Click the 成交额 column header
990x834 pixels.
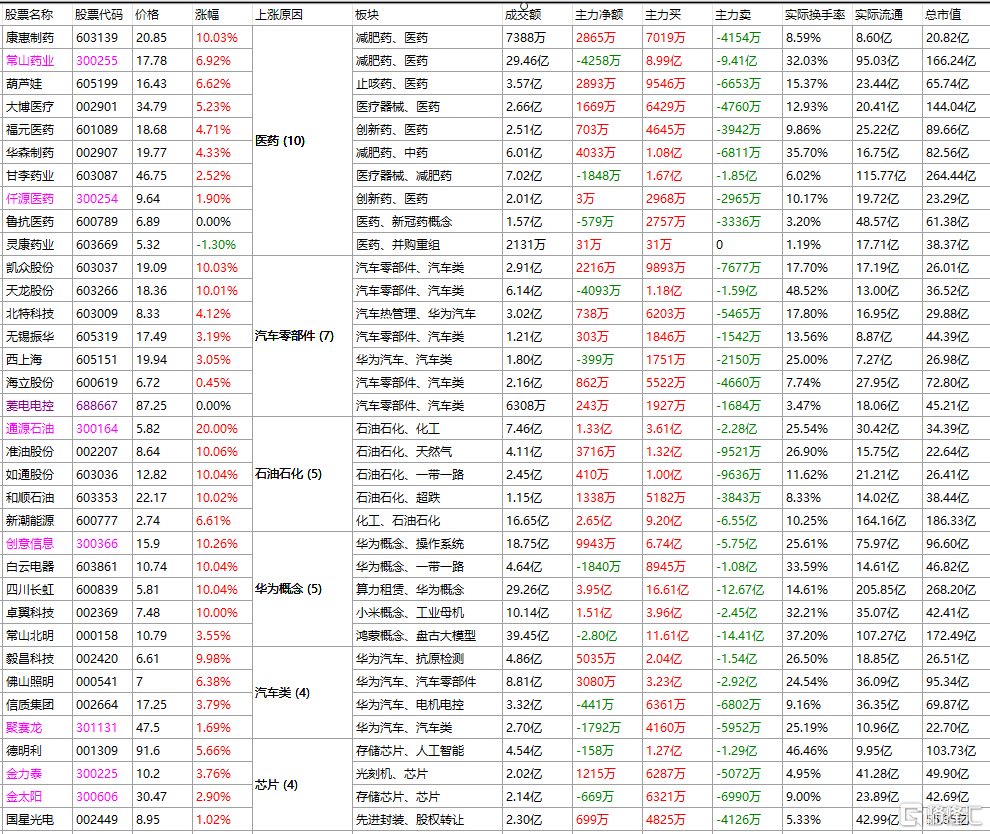pyautogui.click(x=523, y=15)
